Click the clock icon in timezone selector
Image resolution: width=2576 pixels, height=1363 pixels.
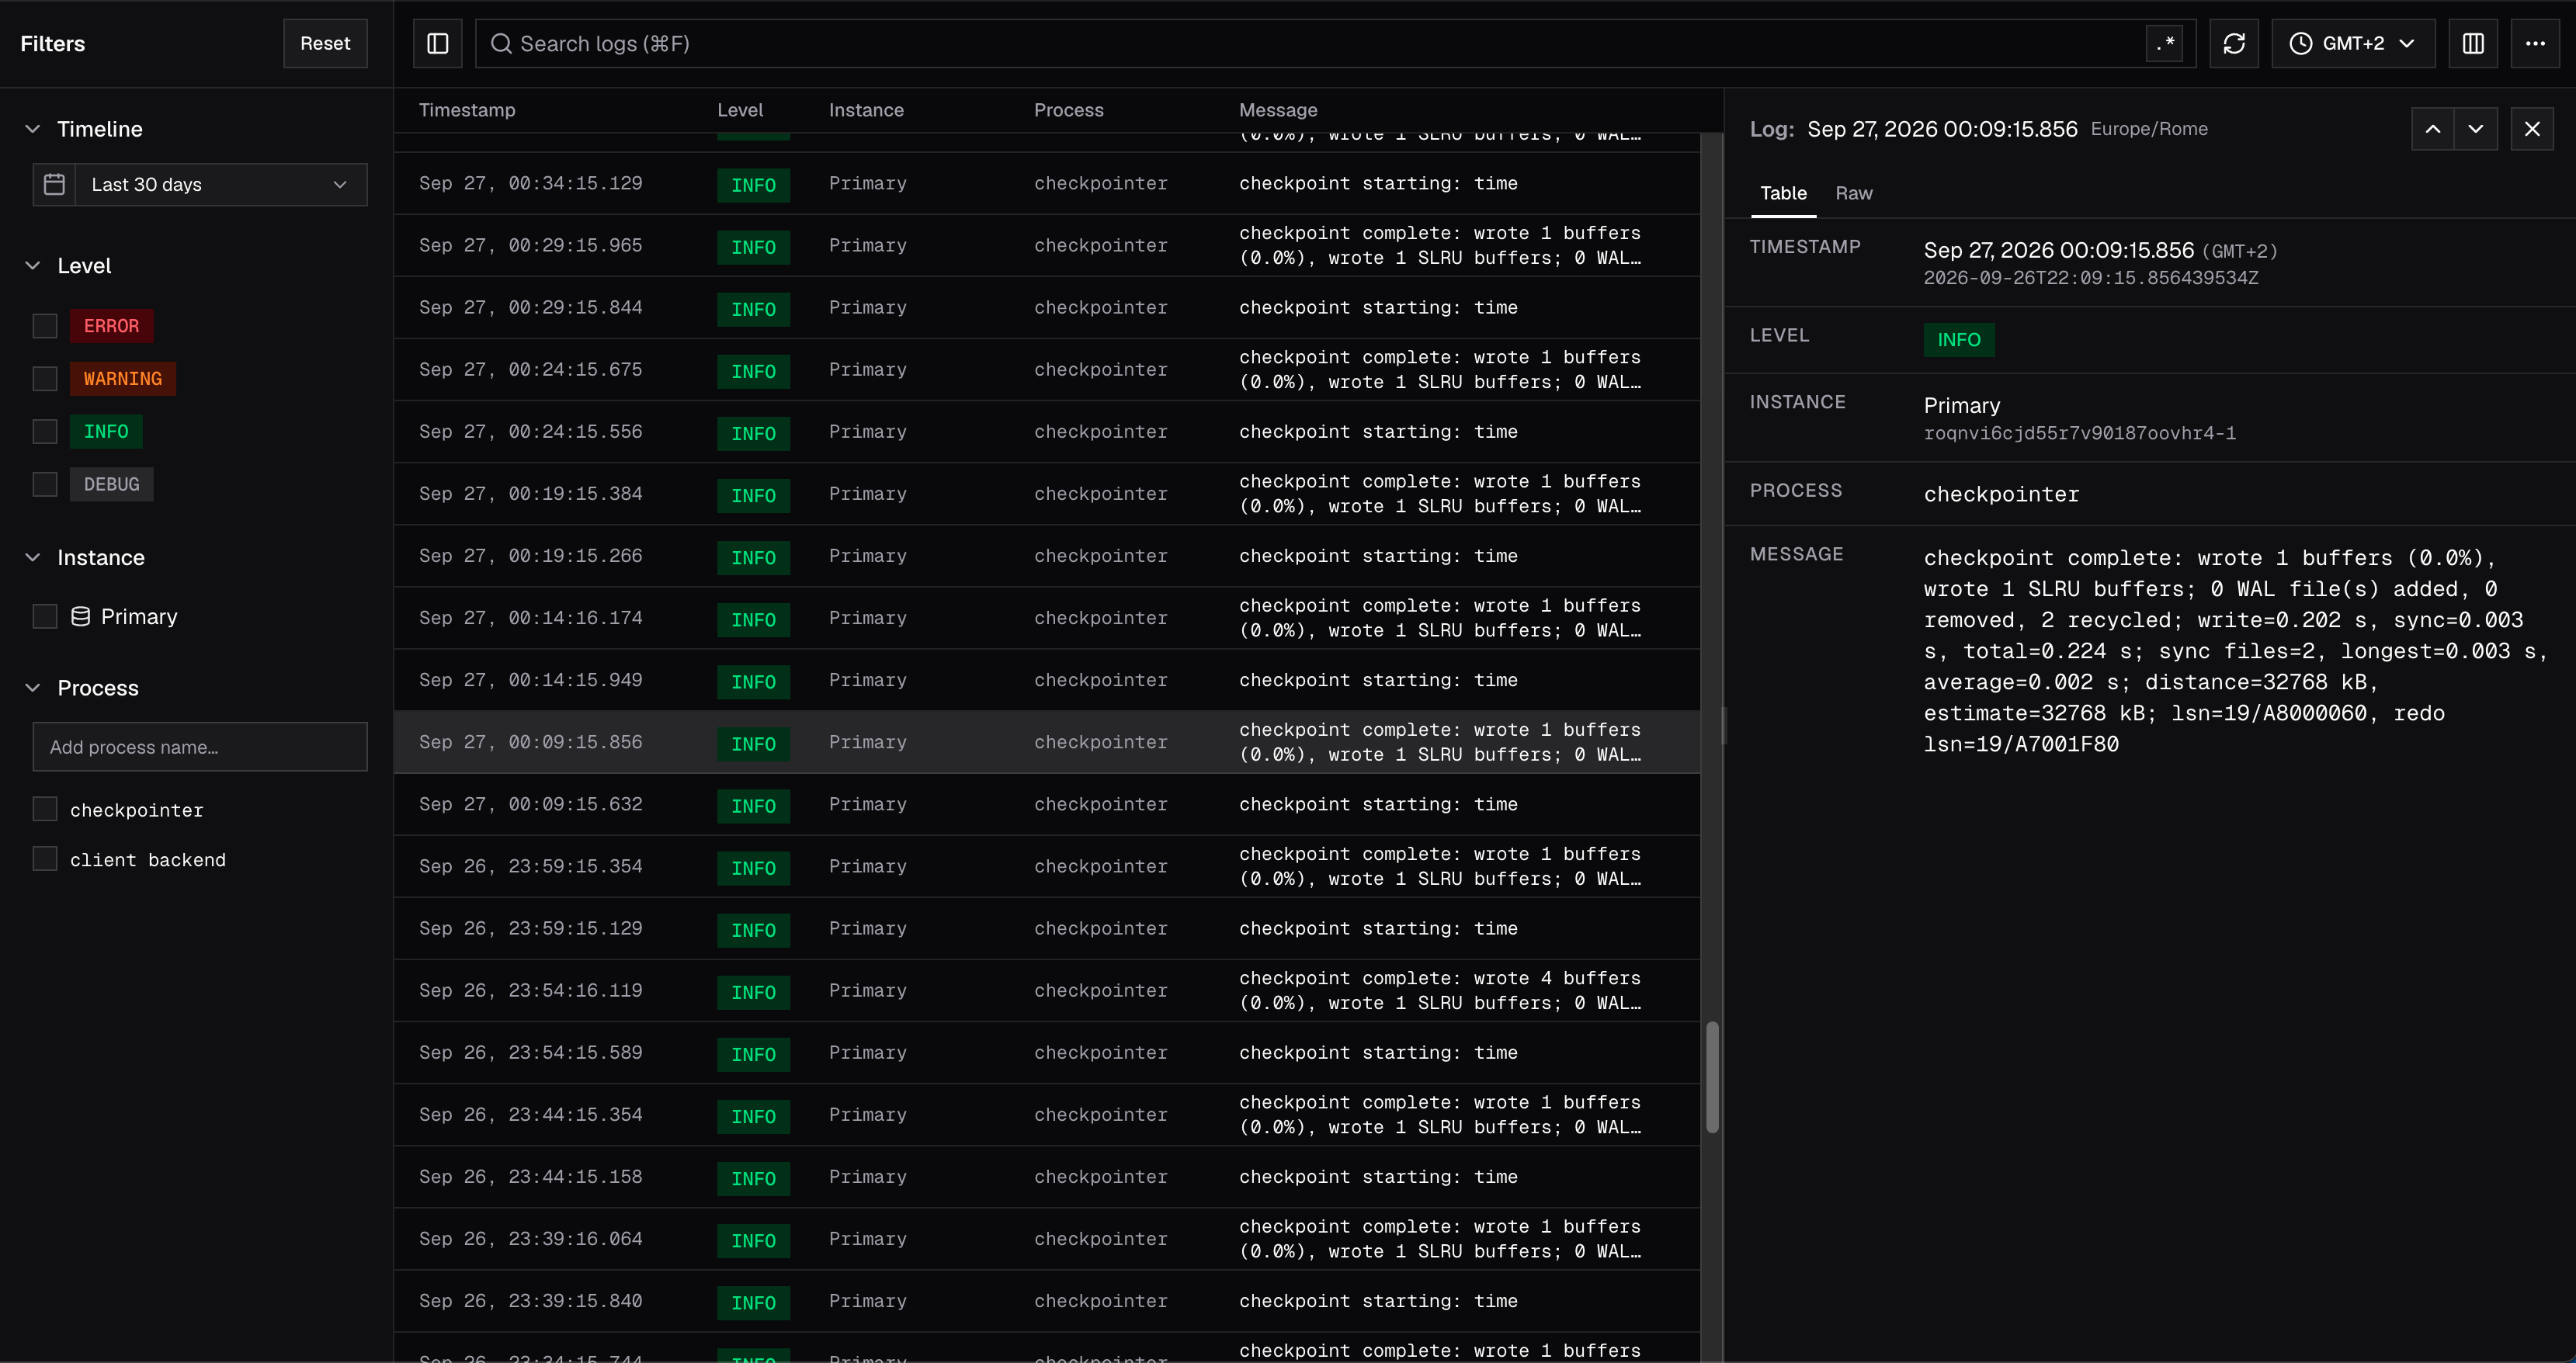[2301, 43]
